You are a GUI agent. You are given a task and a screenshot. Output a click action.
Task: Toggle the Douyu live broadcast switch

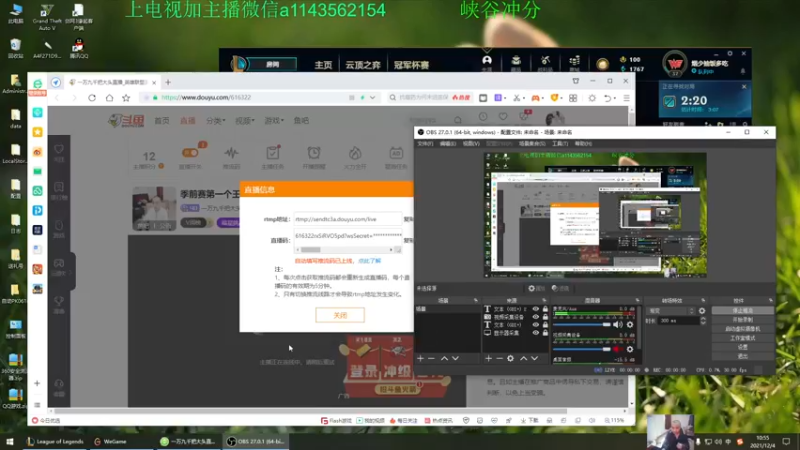190,153
